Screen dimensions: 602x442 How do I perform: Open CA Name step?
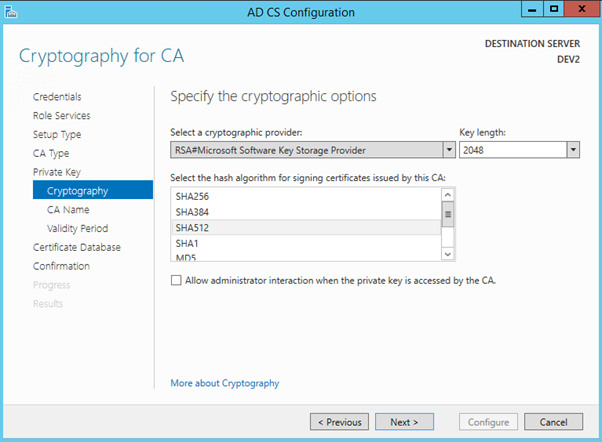(68, 210)
